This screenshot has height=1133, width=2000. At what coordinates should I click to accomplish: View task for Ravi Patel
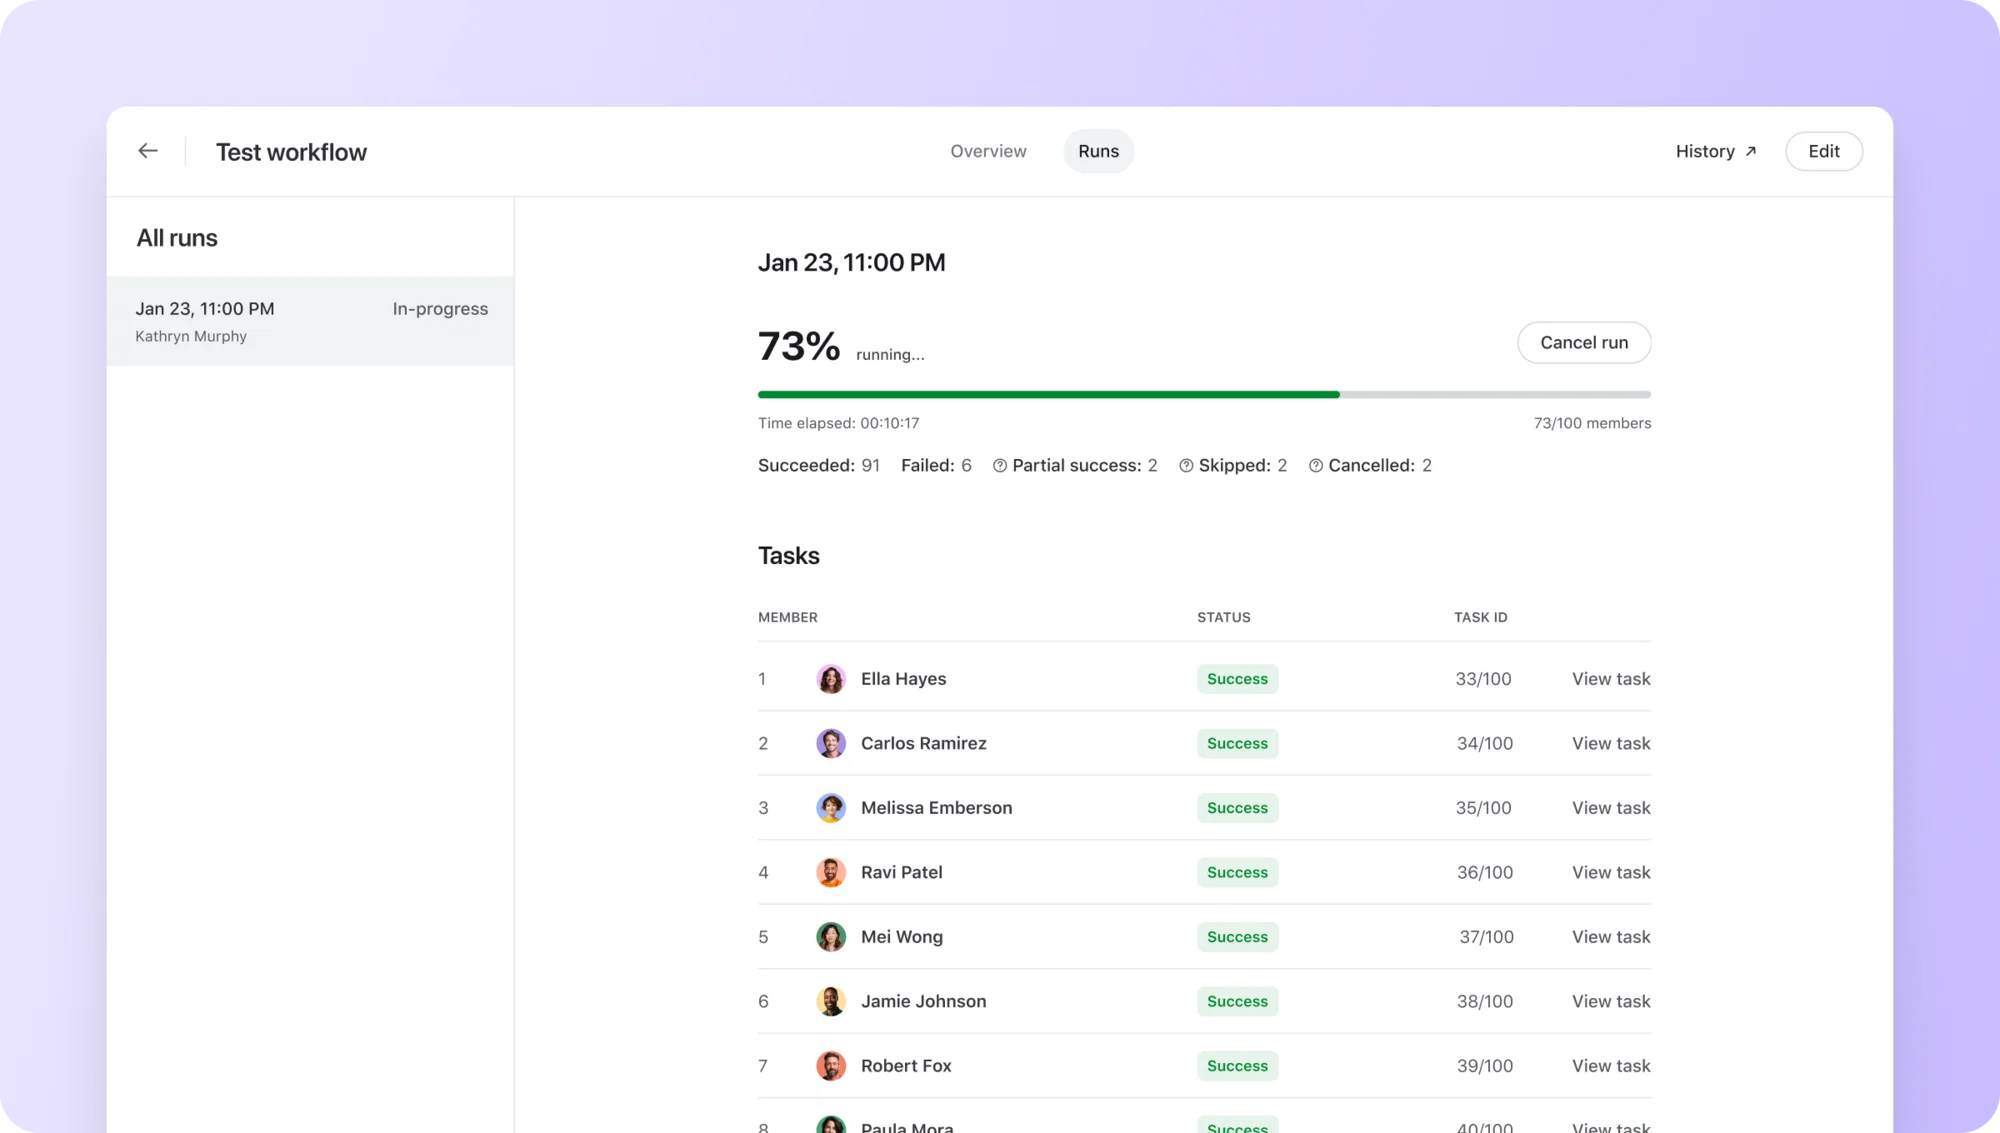coord(1611,872)
